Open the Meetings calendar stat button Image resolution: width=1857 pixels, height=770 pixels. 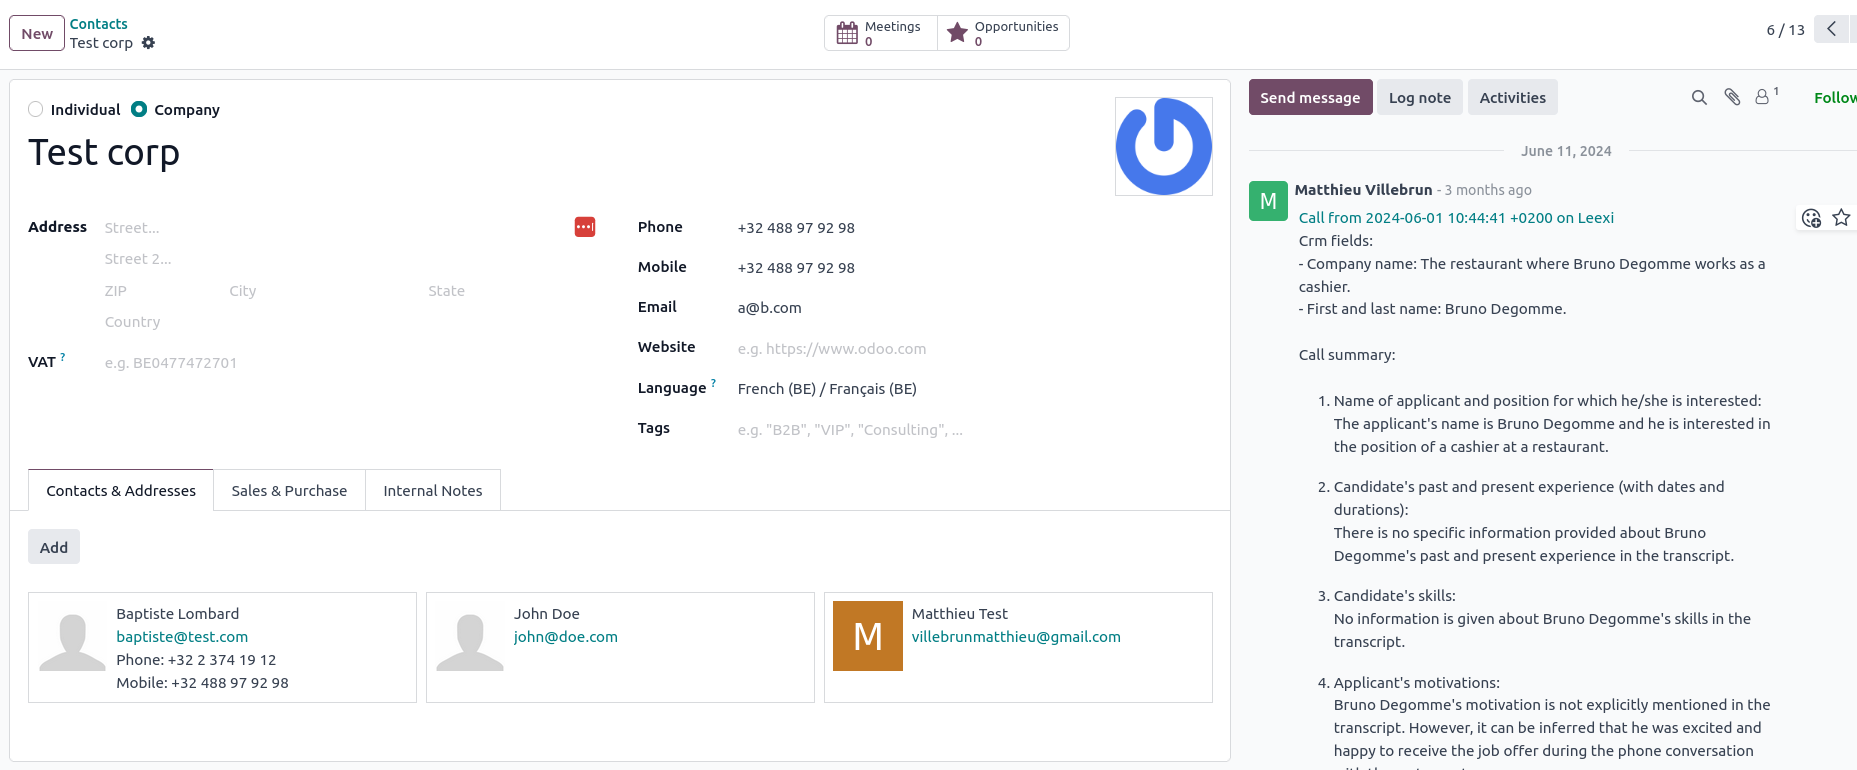tap(881, 33)
